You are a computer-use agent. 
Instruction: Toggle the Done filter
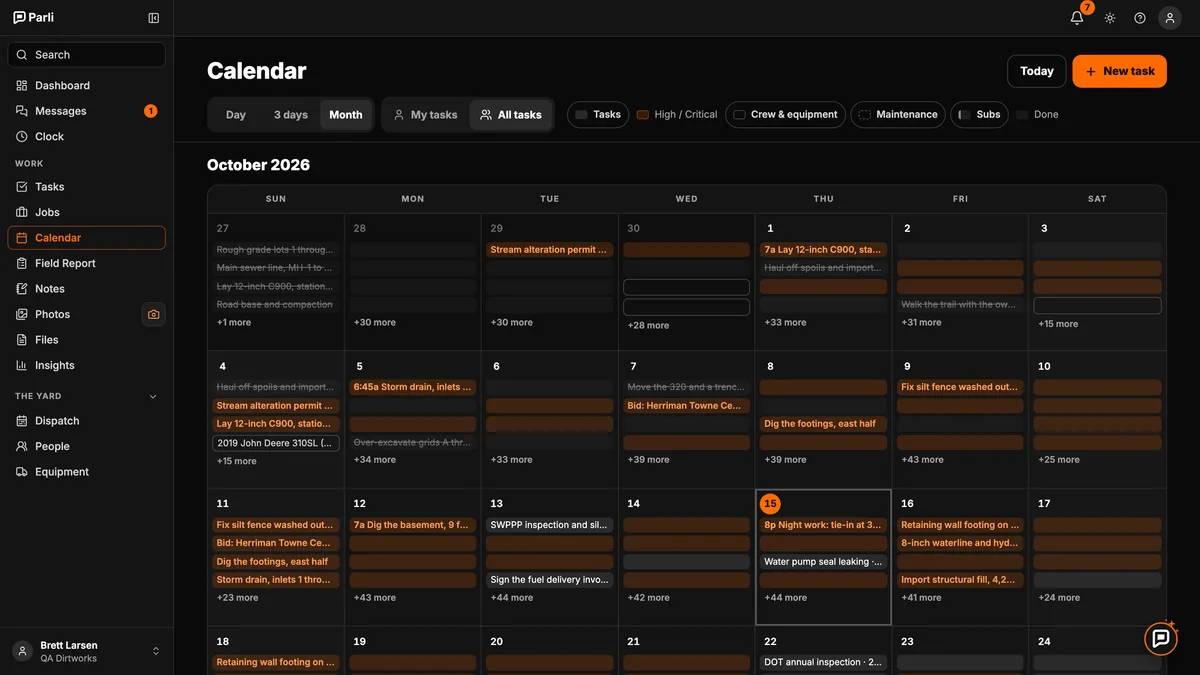click(1037, 115)
